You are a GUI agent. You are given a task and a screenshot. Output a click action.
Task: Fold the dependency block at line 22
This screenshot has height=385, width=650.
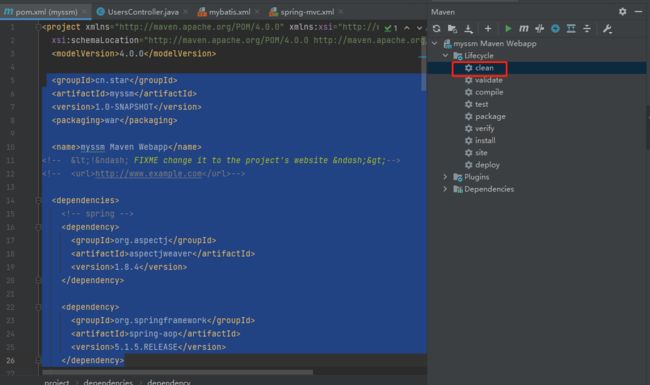click(x=38, y=307)
